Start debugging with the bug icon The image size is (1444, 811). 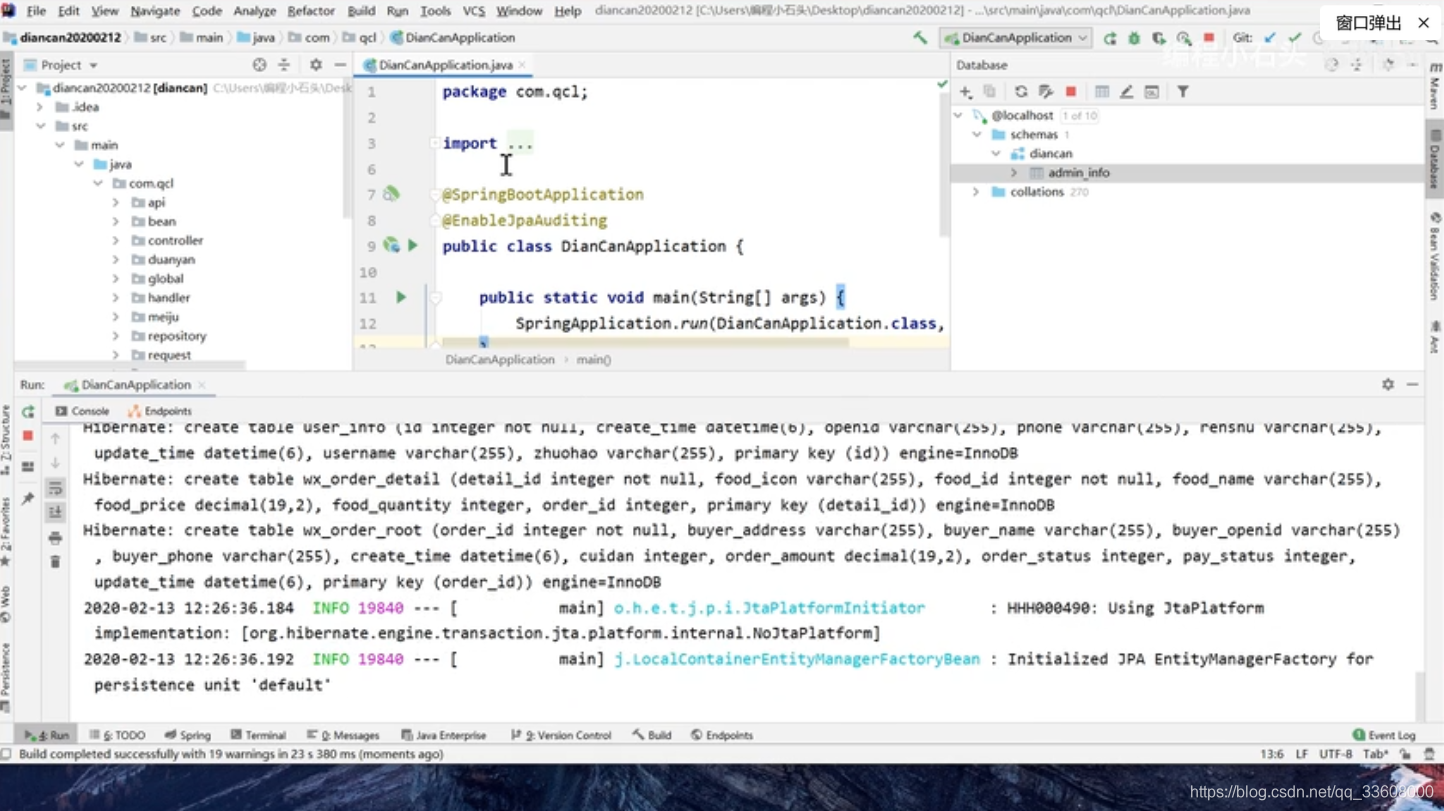click(x=1134, y=38)
